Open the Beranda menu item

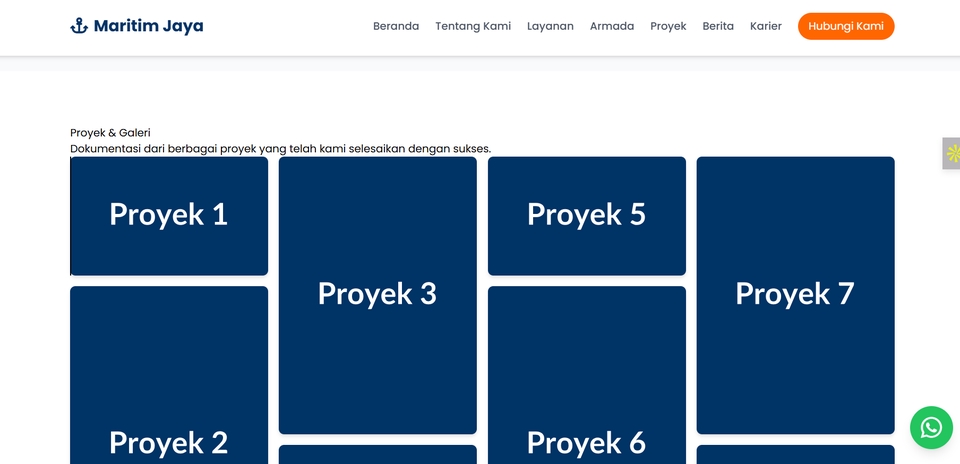pos(396,26)
